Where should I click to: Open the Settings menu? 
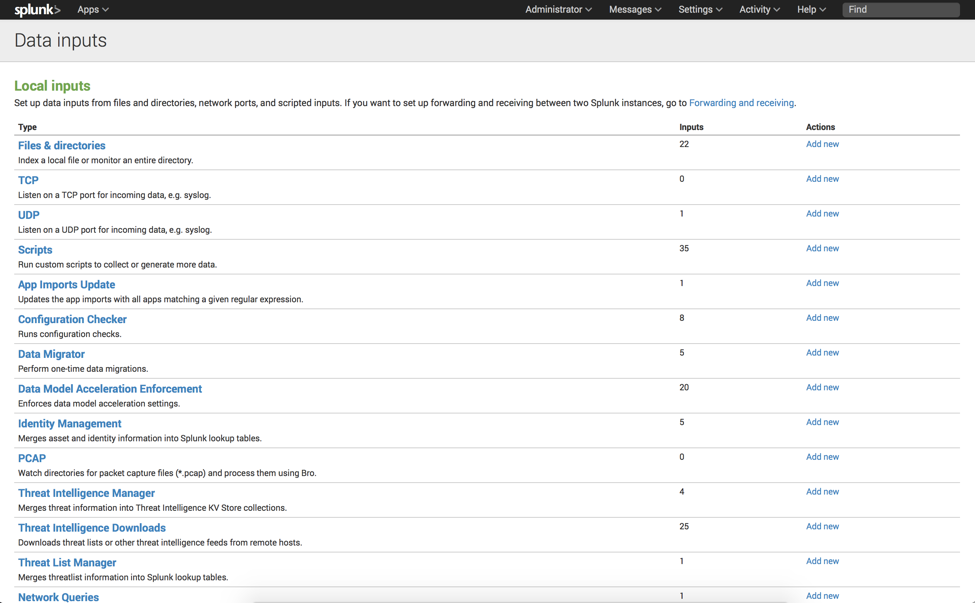(x=700, y=10)
